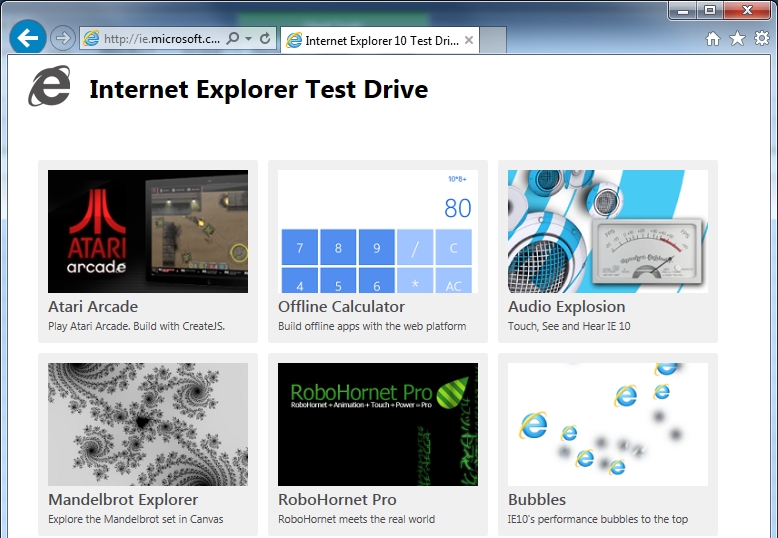This screenshot has height=538, width=778.
Task: Click the browser Back arrow button
Action: 28,38
